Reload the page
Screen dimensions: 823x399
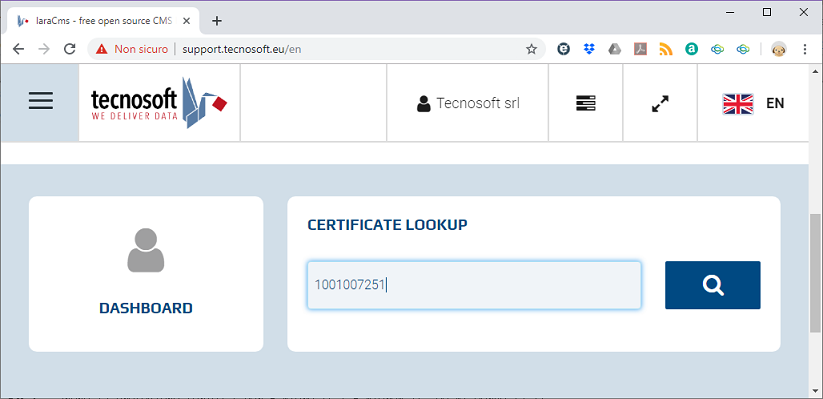pos(69,49)
